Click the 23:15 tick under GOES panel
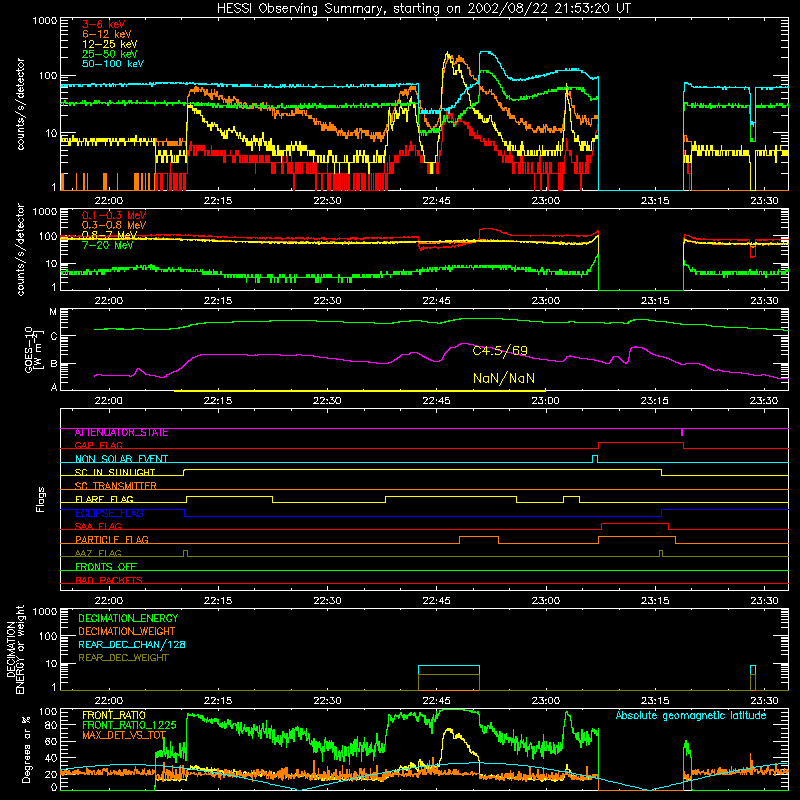Viewport: 800px width, 800px height. point(655,401)
